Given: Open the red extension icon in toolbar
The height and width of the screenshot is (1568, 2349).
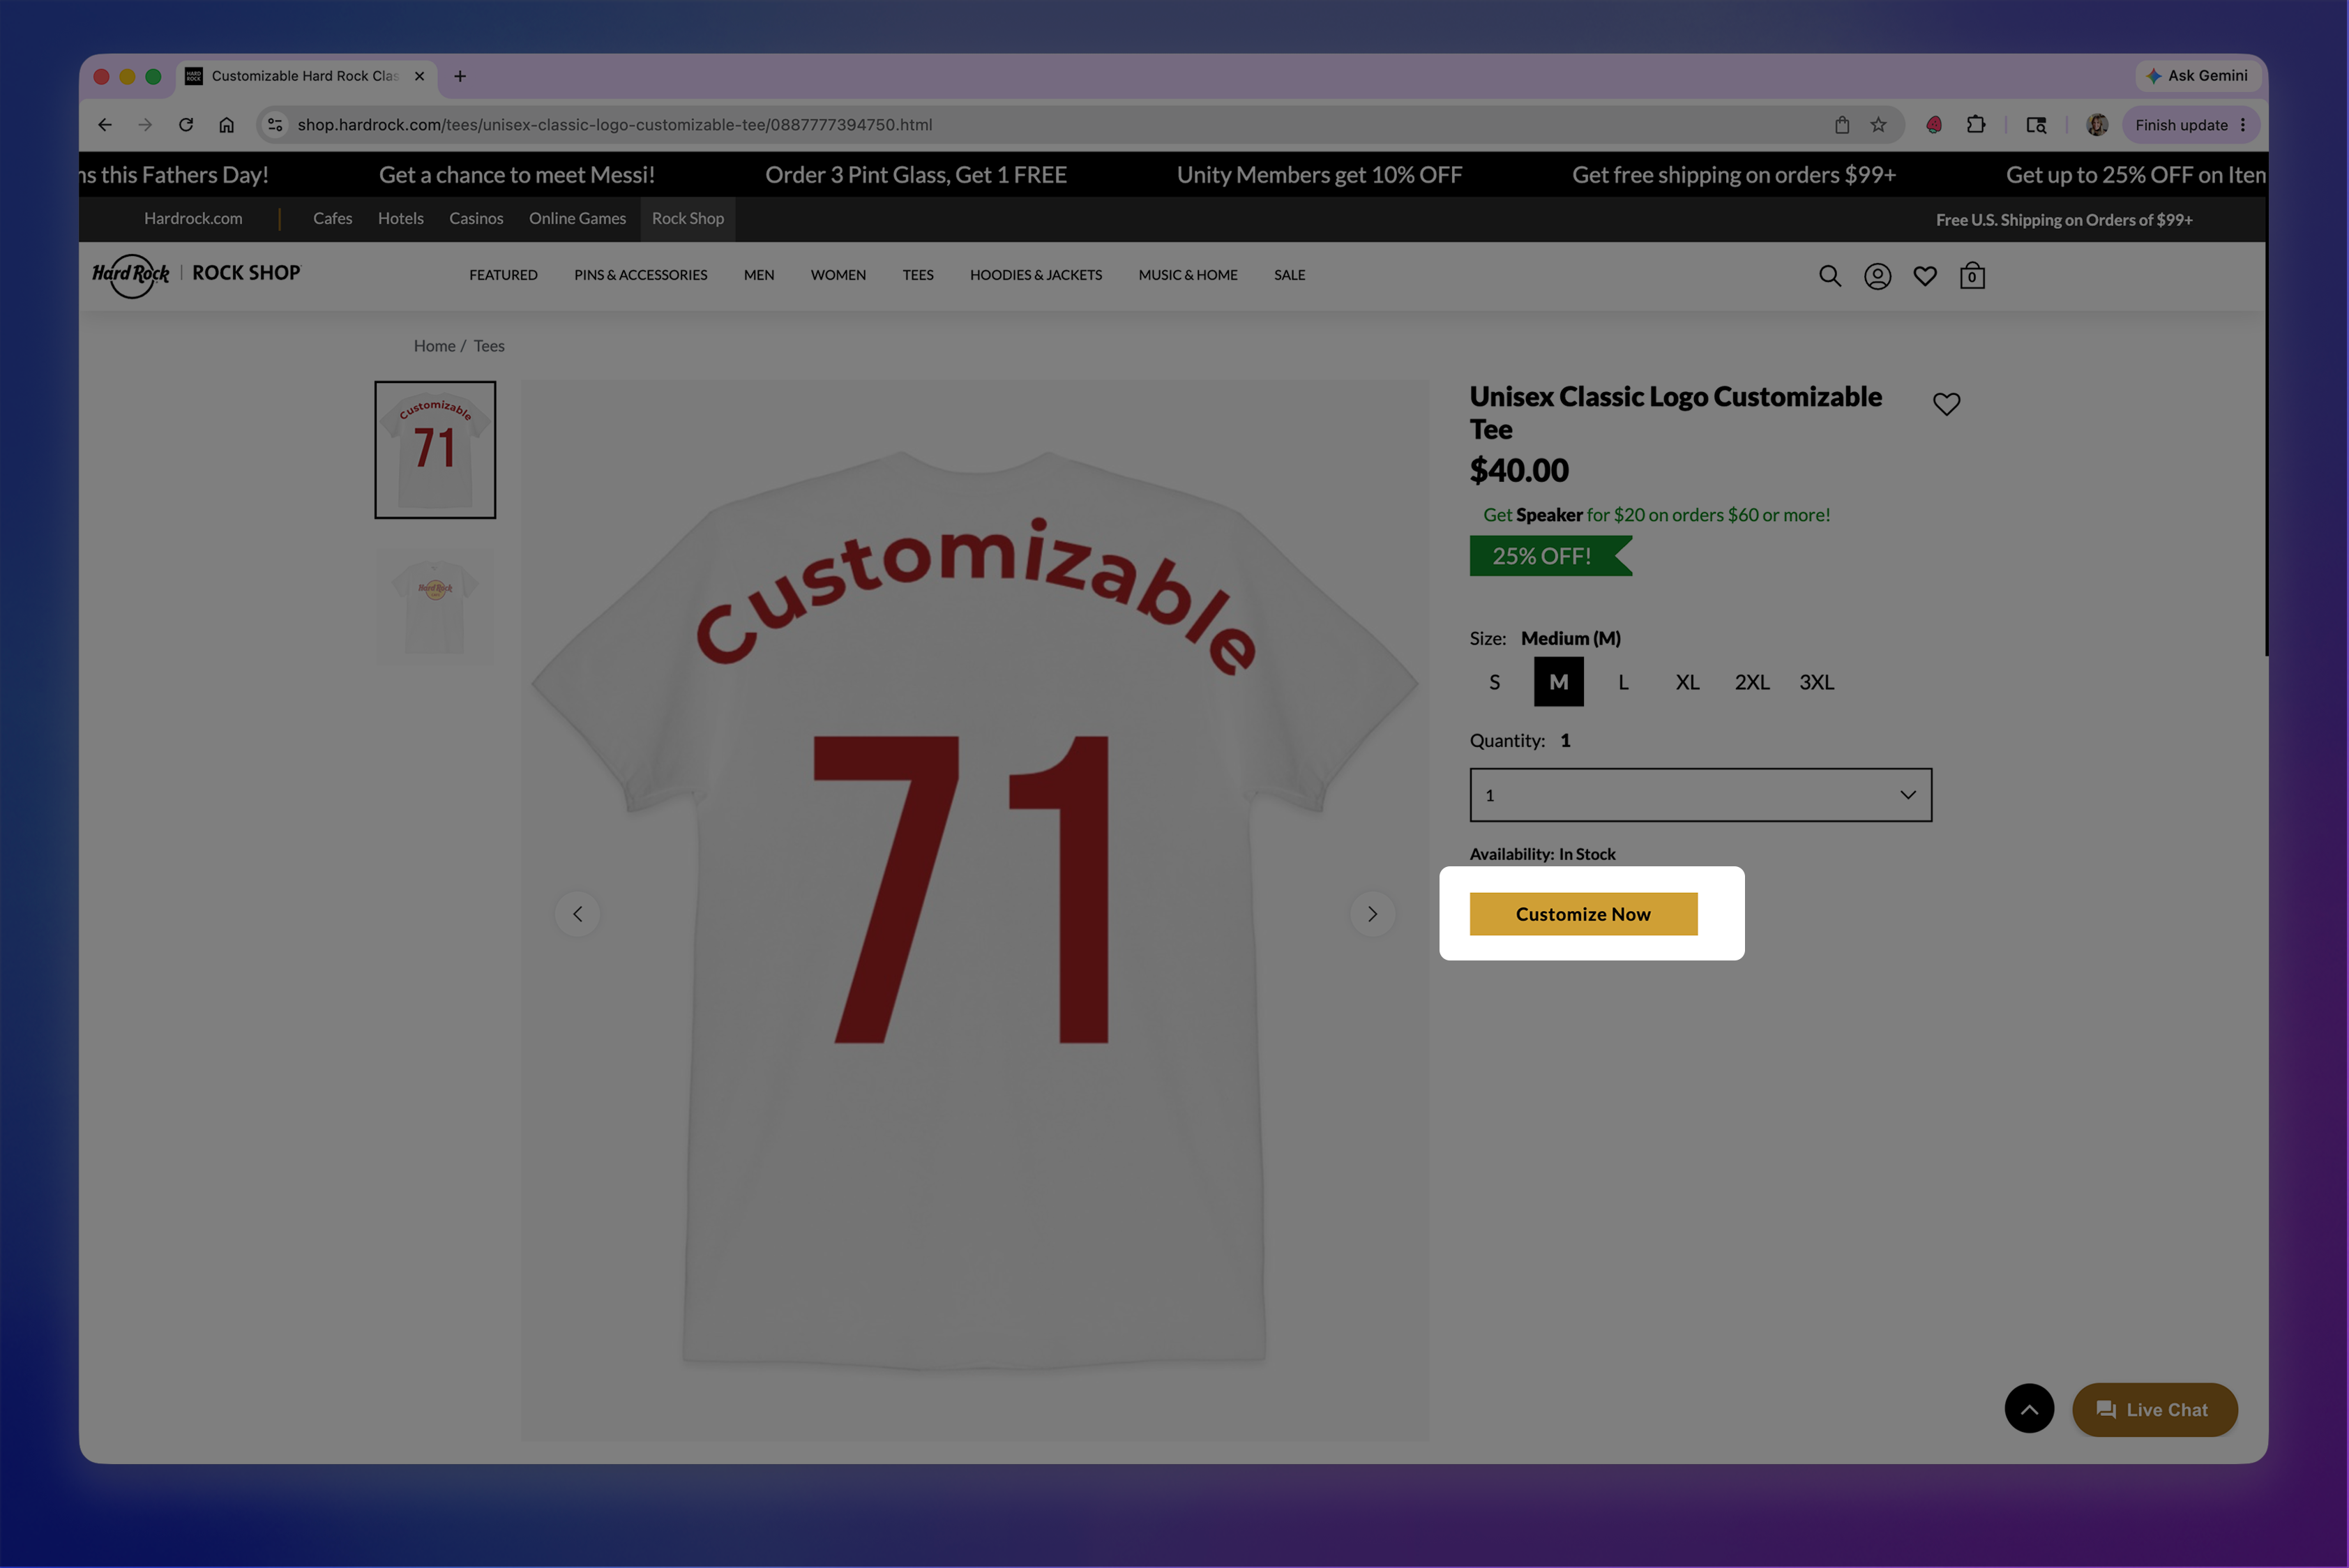Looking at the screenshot, I should [1934, 125].
